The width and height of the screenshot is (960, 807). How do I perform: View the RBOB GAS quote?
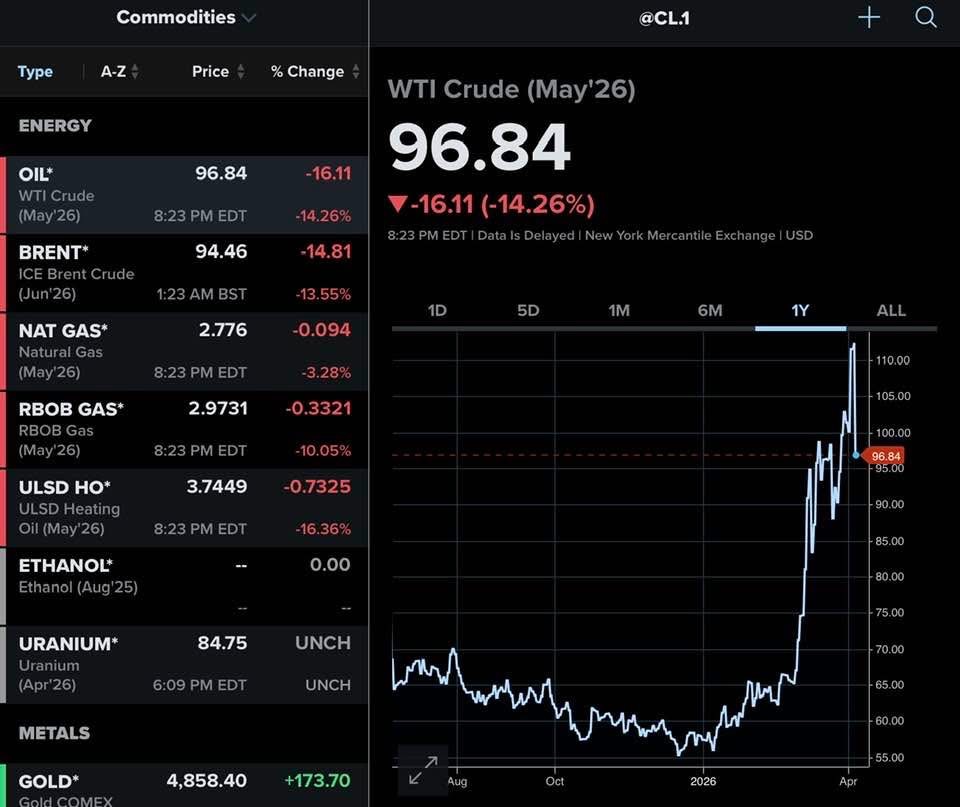coord(184,429)
